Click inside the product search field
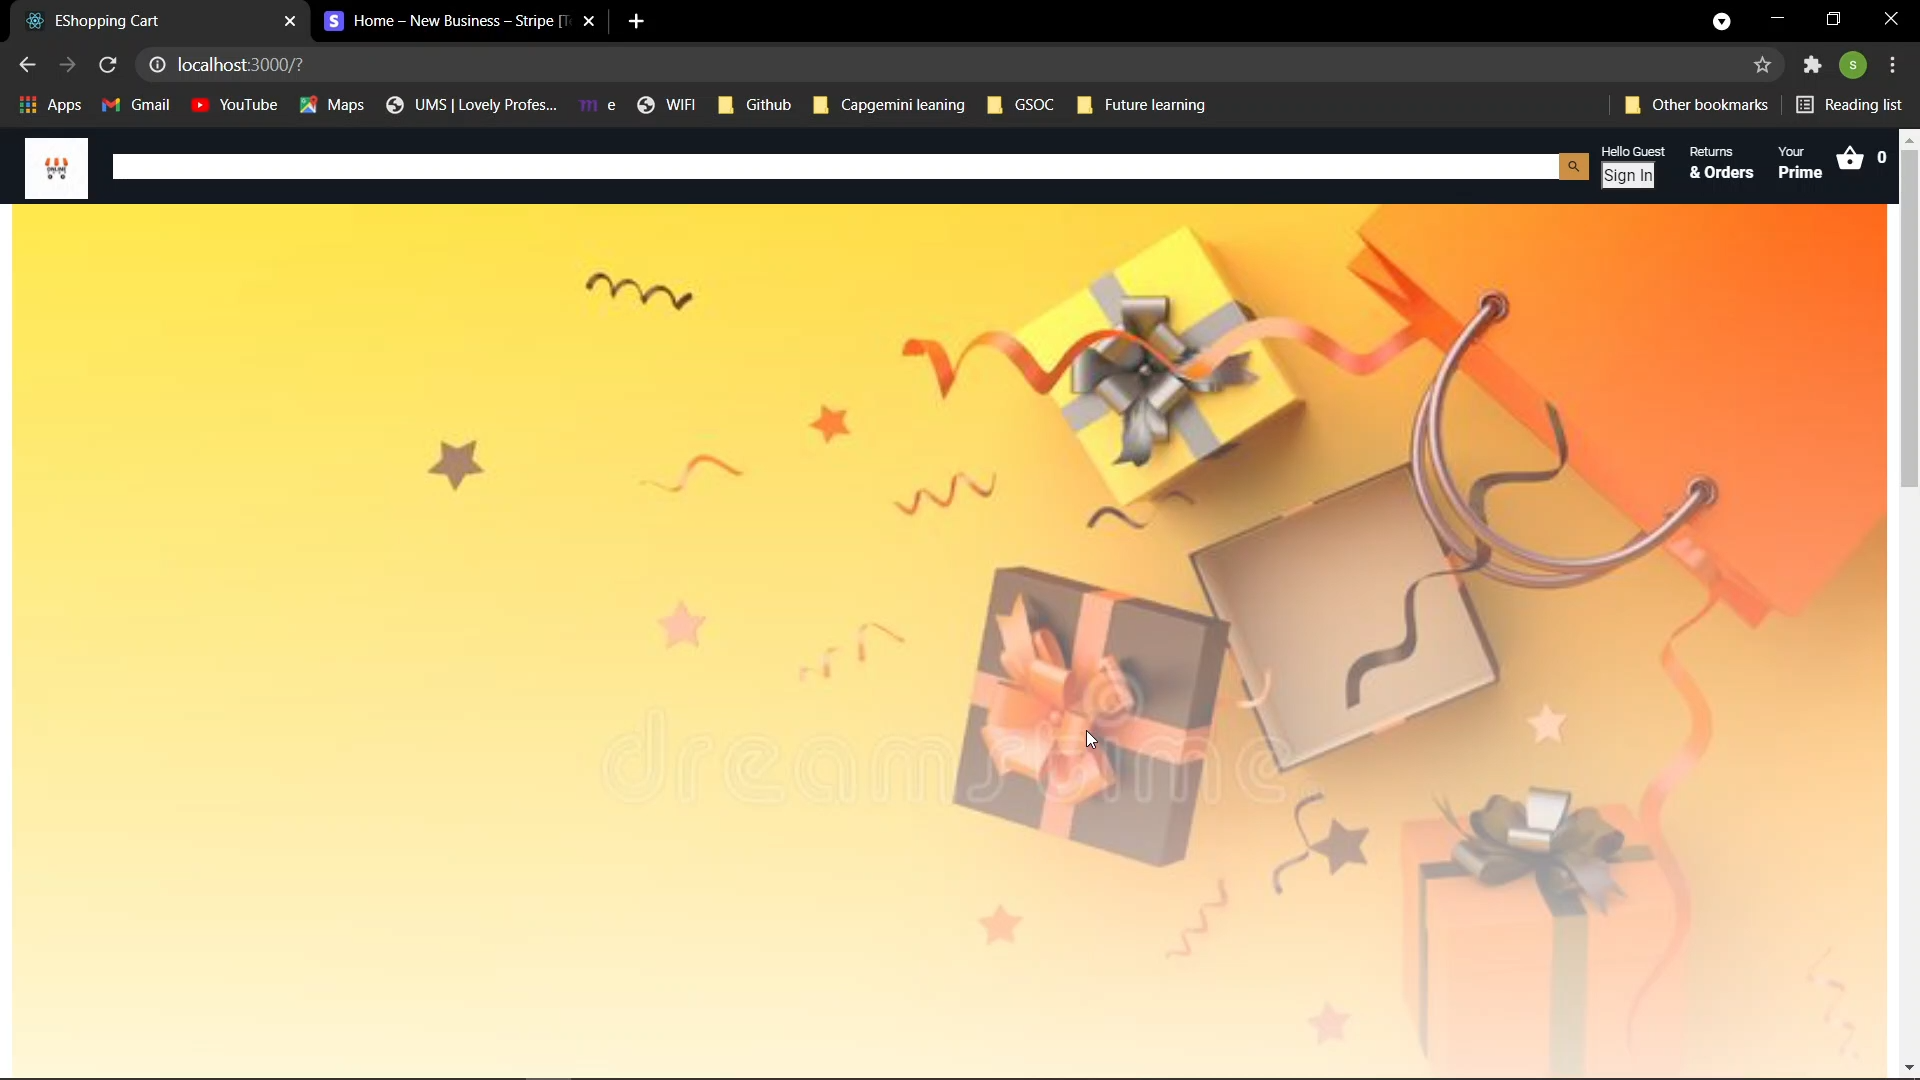 835,167
